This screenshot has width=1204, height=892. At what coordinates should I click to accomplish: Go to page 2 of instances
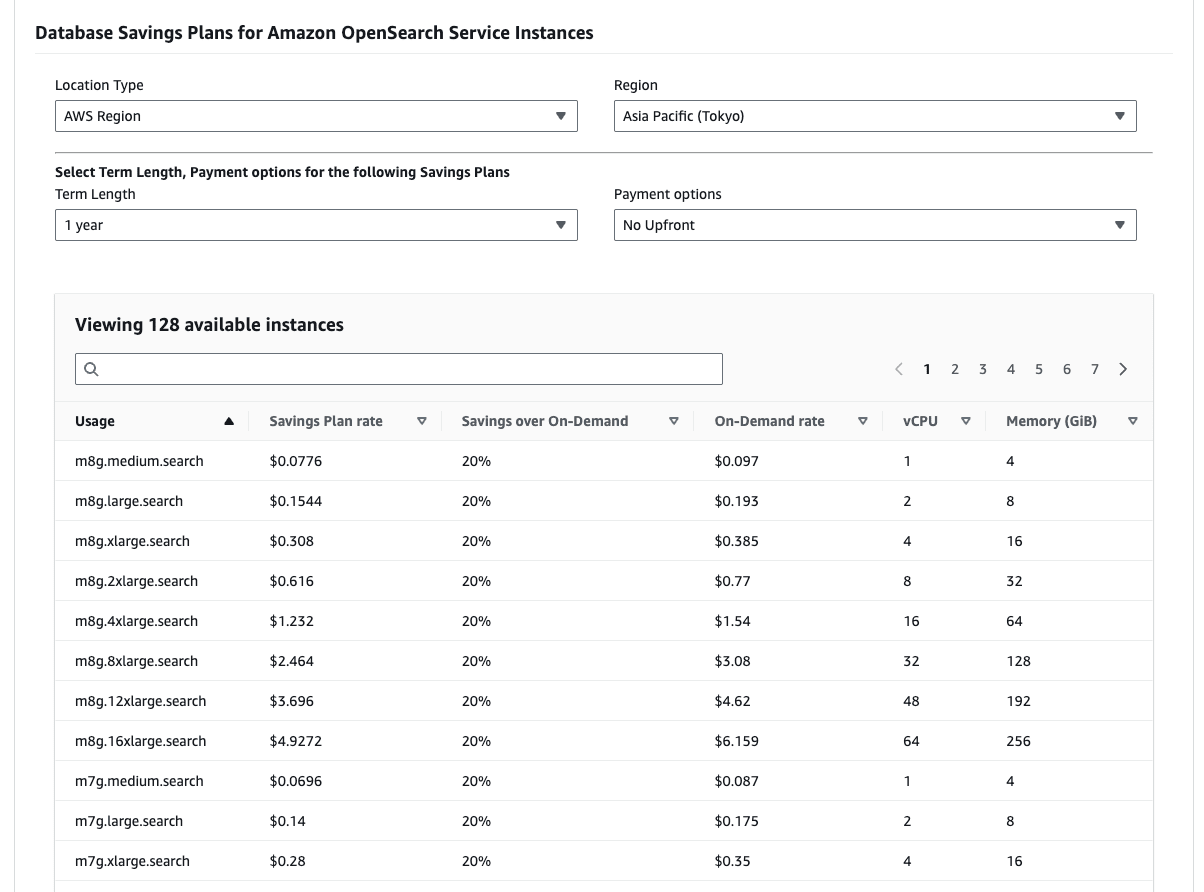click(955, 369)
